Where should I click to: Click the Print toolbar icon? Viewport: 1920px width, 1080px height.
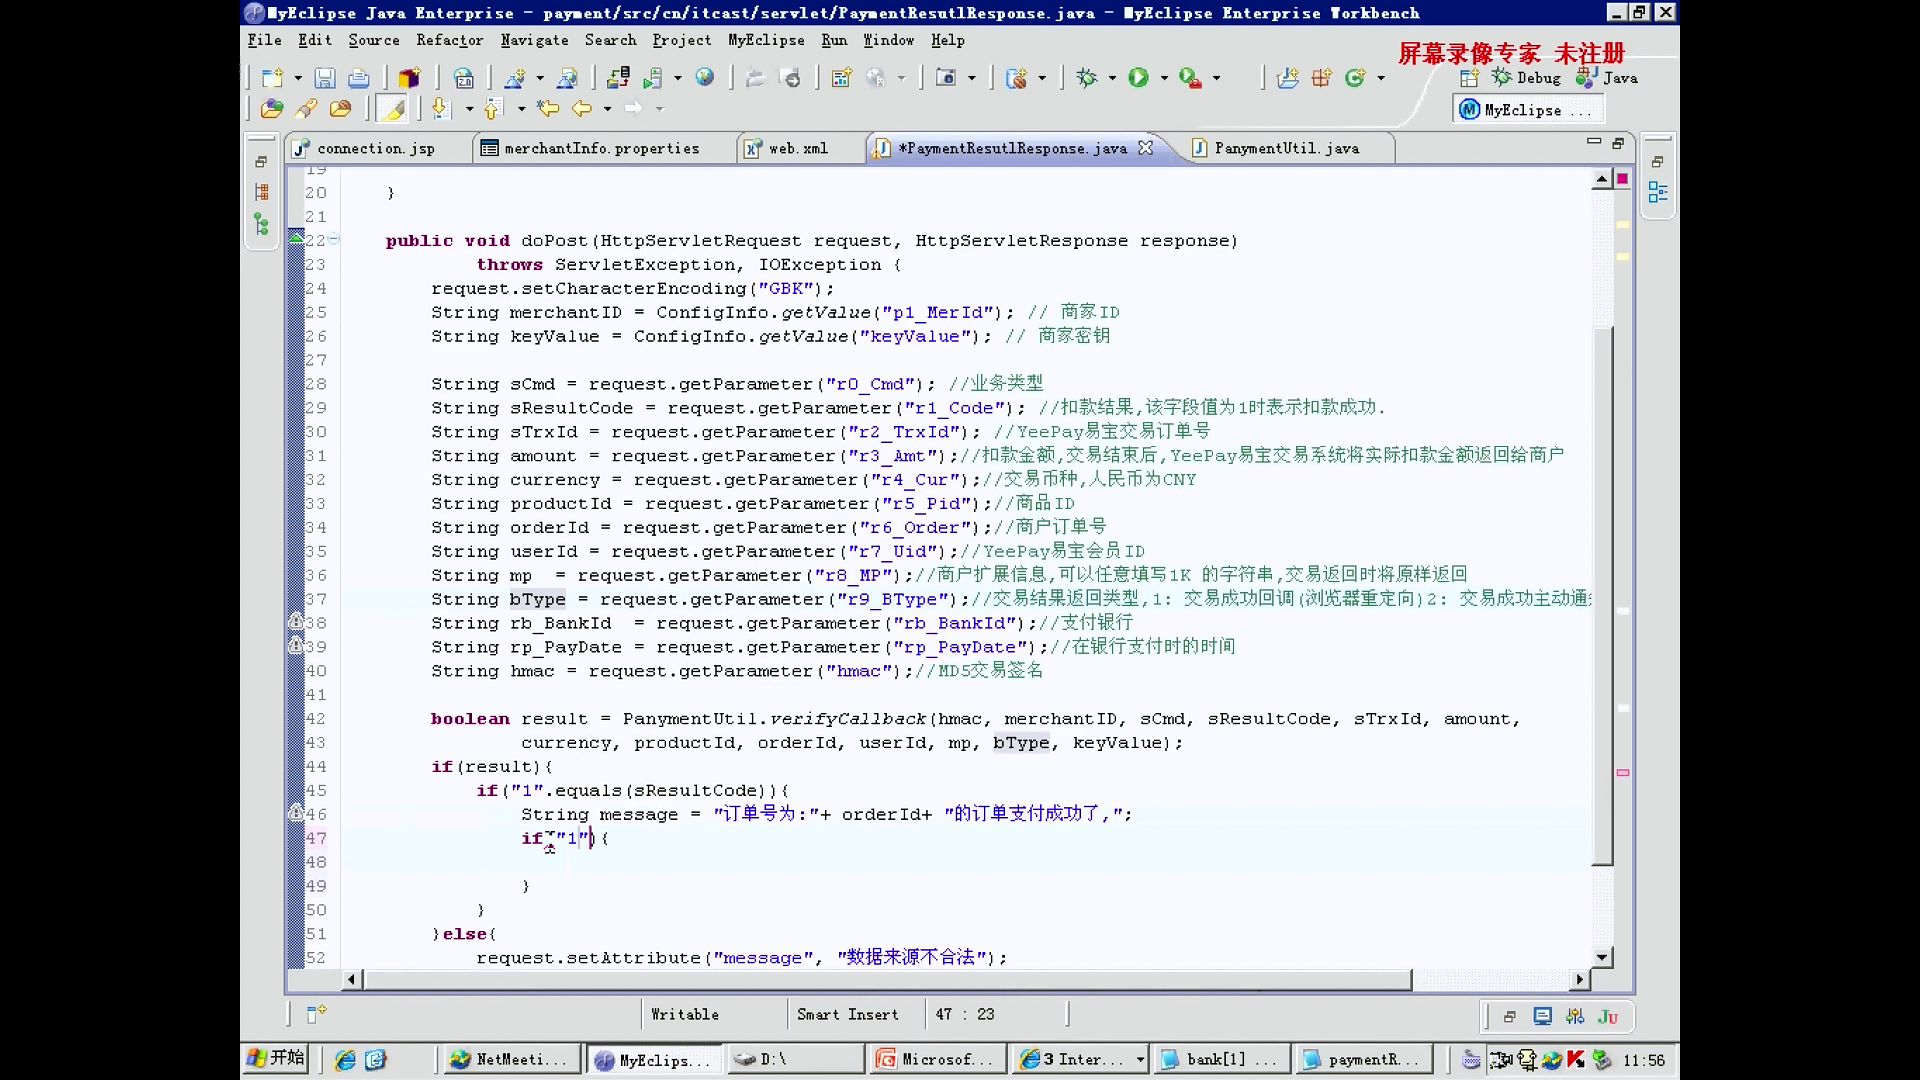coord(358,78)
